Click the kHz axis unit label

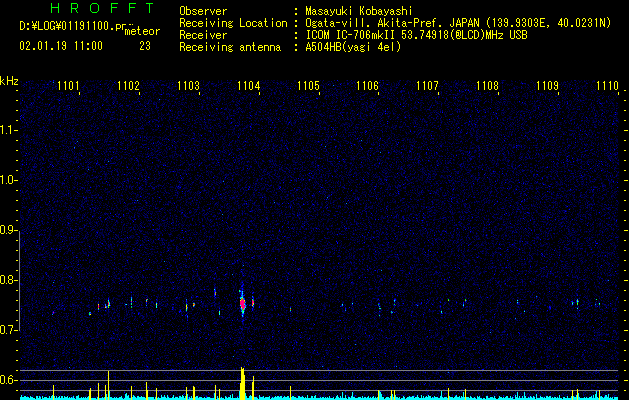[9, 81]
